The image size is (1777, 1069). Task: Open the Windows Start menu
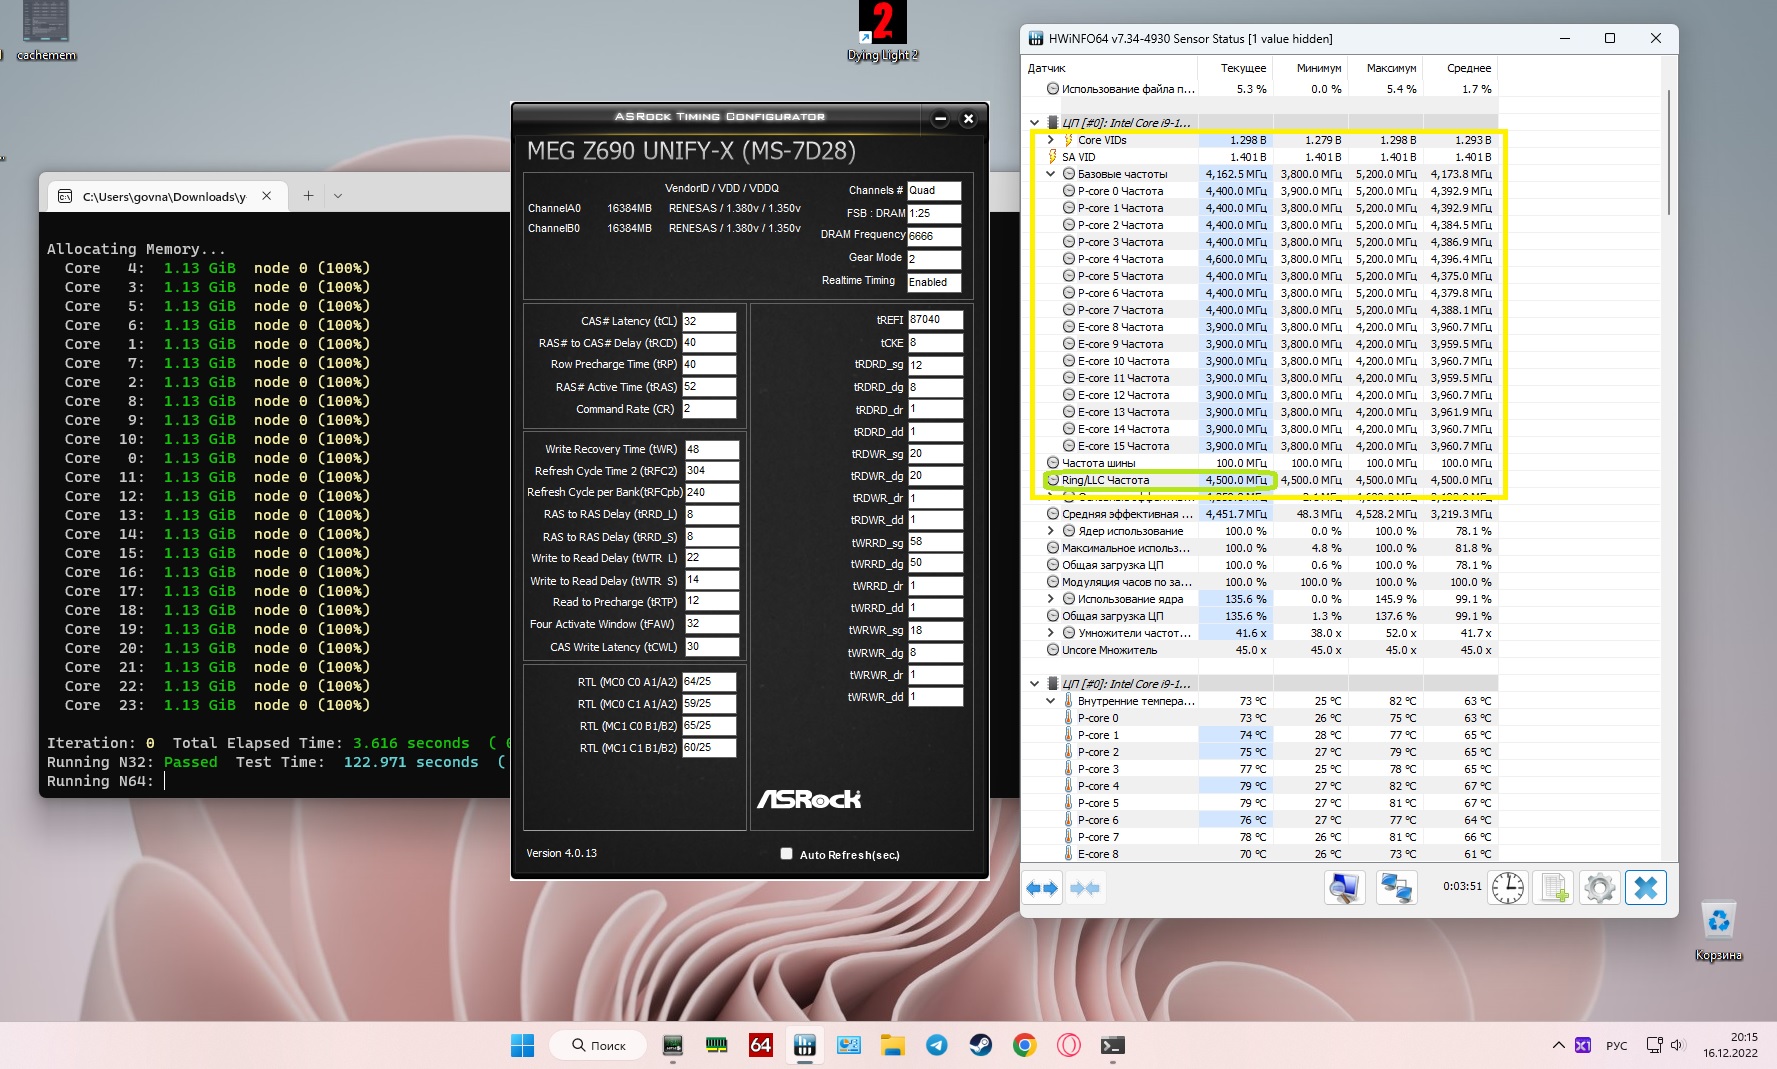pyautogui.click(x=522, y=1046)
